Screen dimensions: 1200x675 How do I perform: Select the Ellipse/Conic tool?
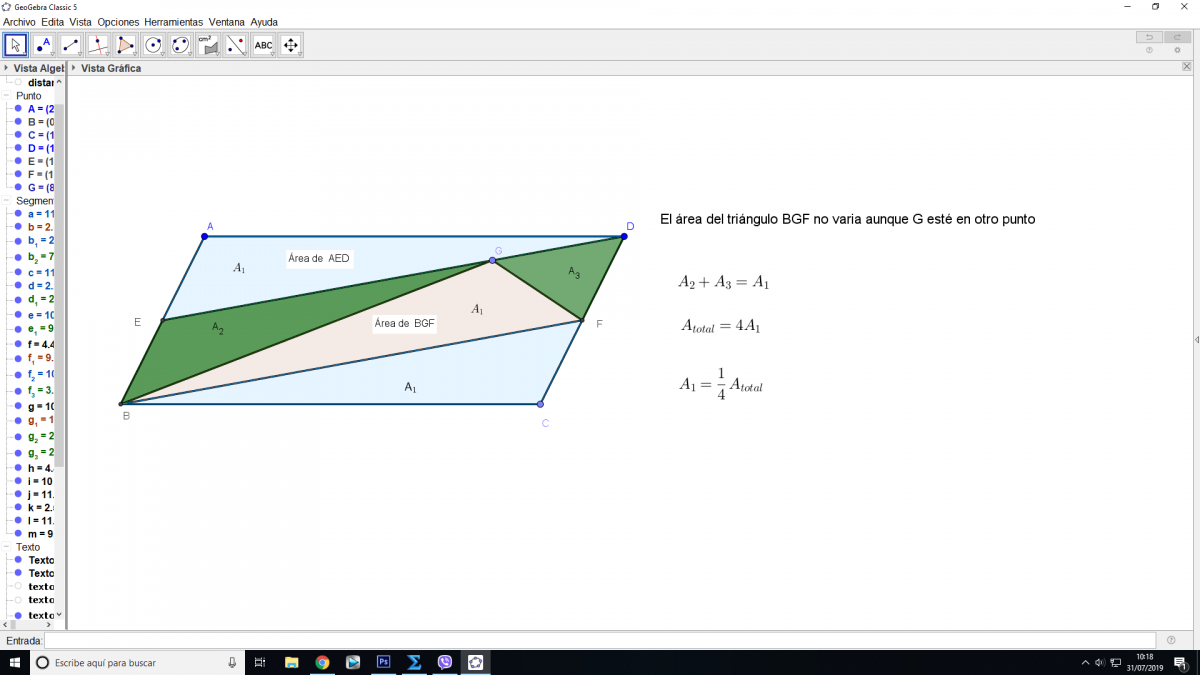click(180, 45)
